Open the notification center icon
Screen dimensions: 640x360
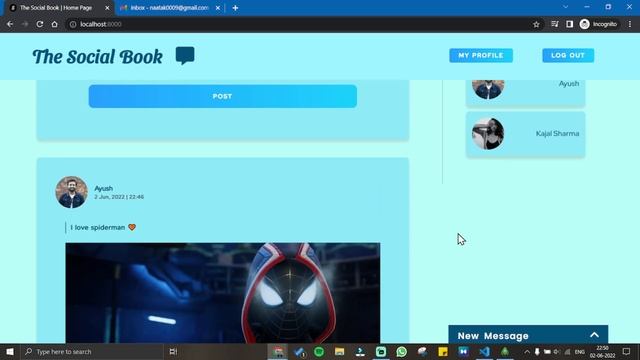coord(627,351)
